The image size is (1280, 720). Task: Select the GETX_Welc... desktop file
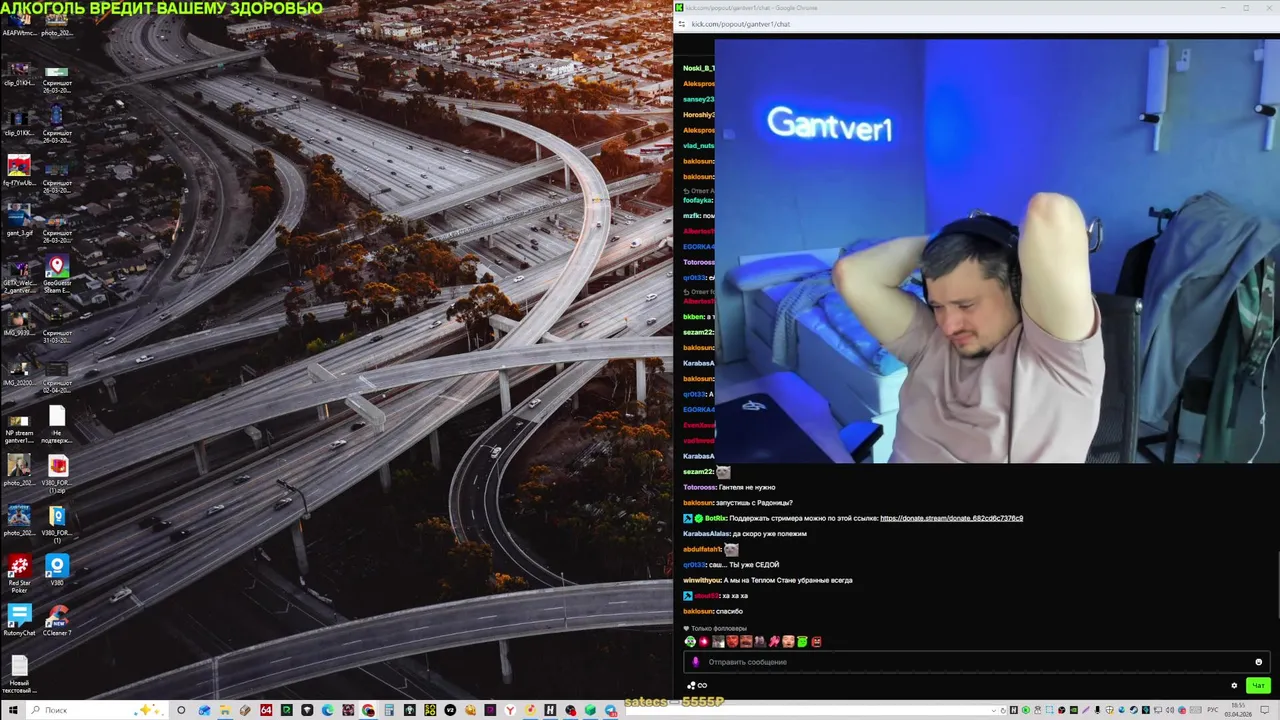point(19,275)
